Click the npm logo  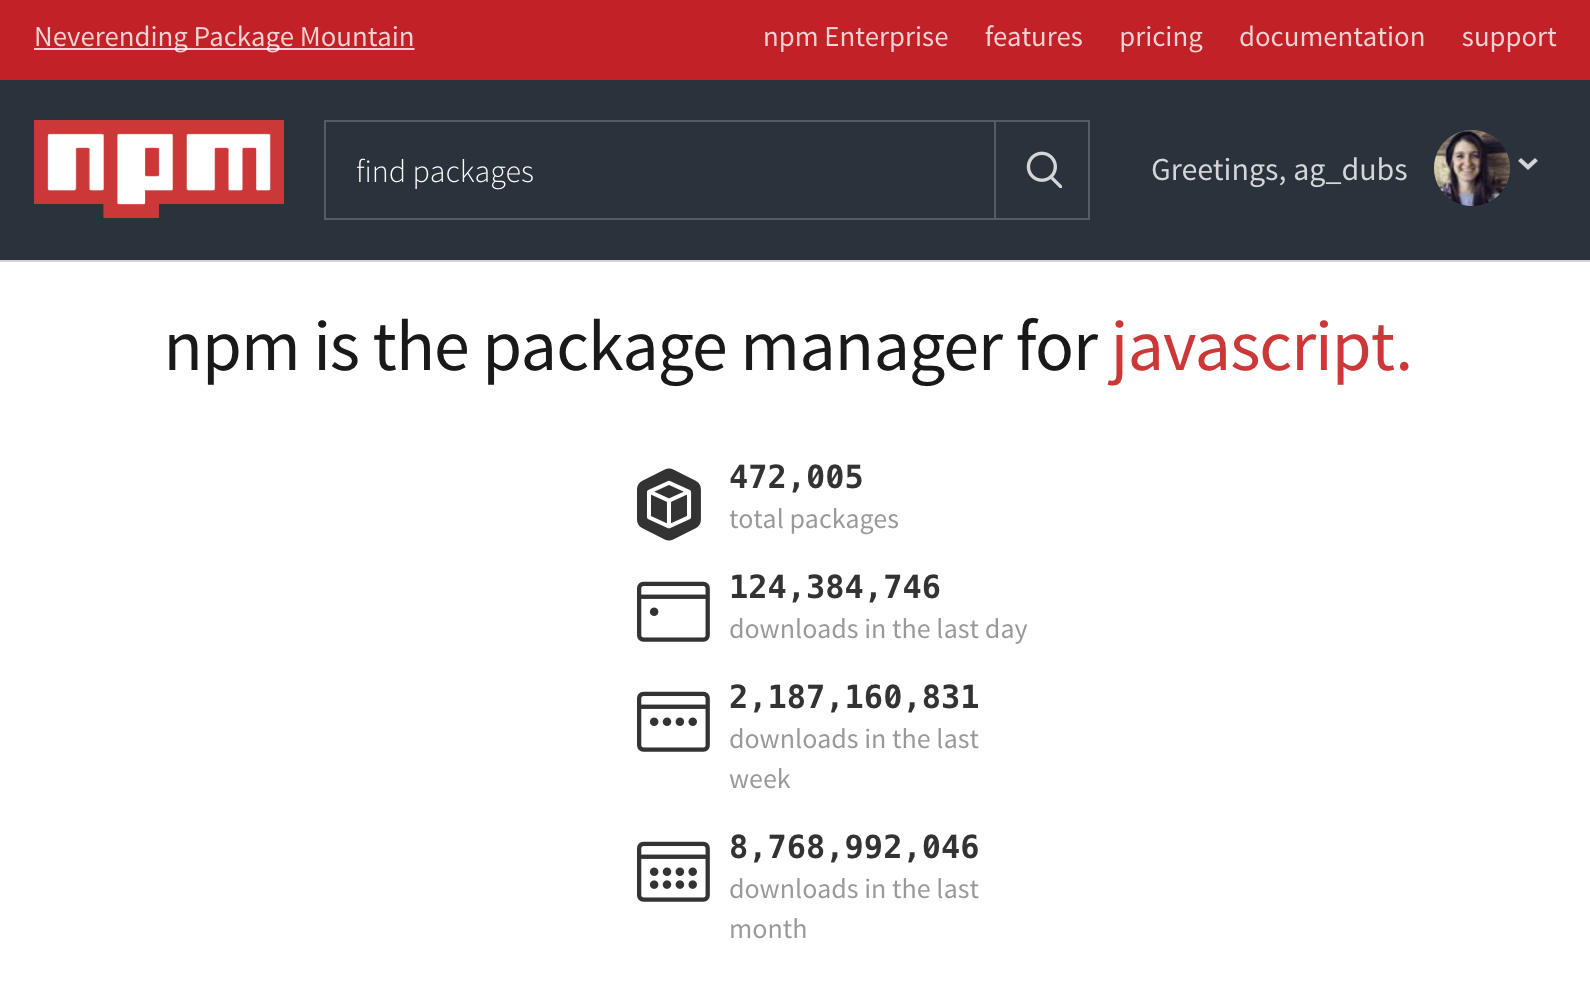(x=159, y=168)
